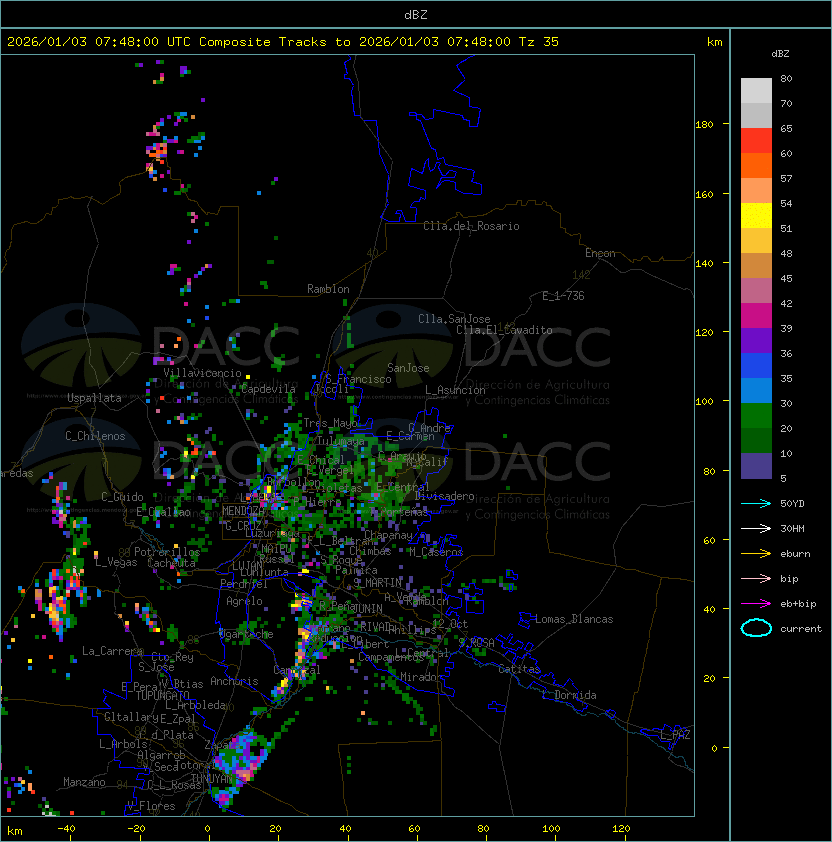Select the light gray 70-80 dBZ color swatch
Viewport: 832px width, 842px height.
[756, 90]
